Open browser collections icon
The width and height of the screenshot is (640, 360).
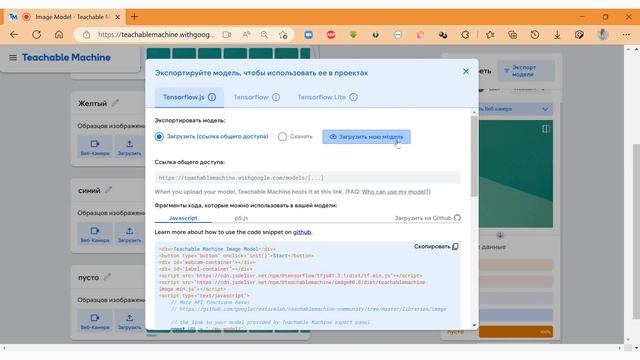point(513,35)
